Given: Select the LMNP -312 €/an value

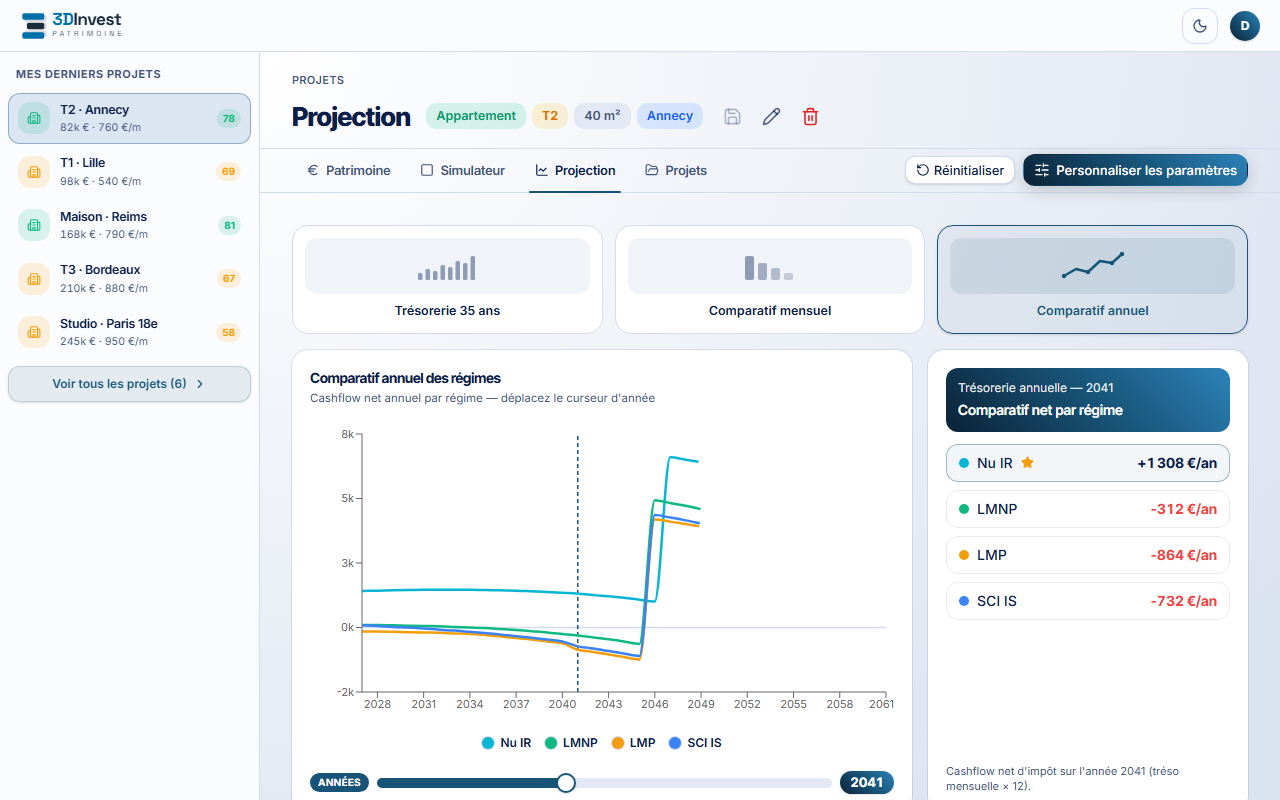Looking at the screenshot, I should (1184, 509).
